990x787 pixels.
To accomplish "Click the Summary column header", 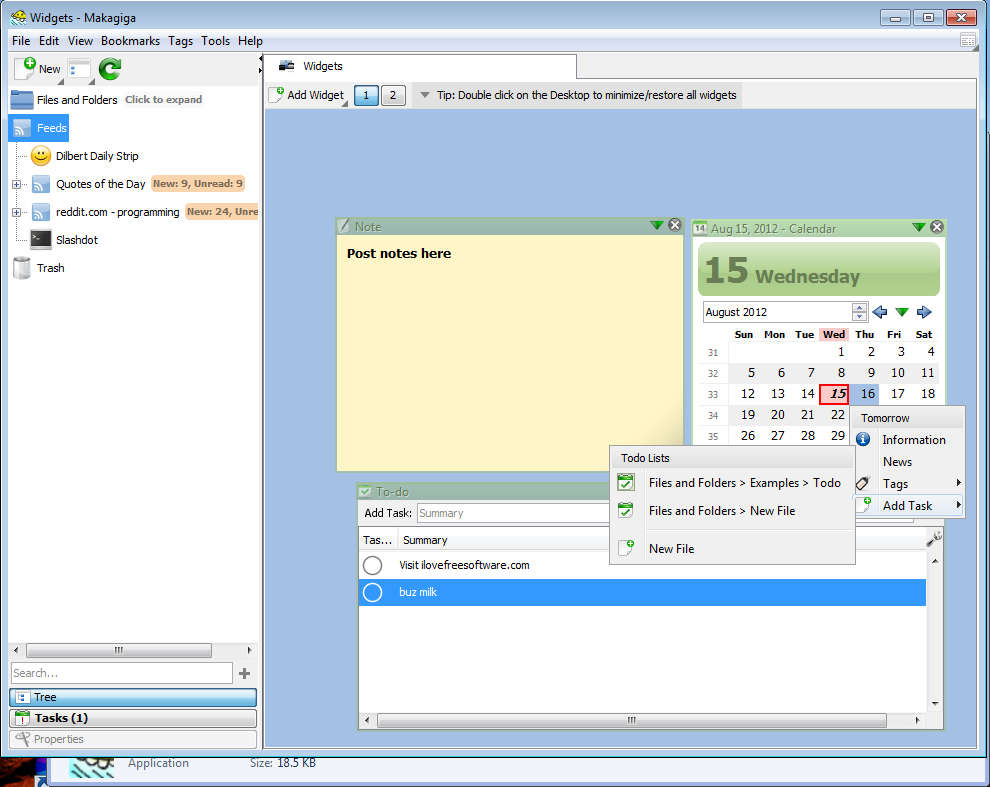I will click(425, 540).
